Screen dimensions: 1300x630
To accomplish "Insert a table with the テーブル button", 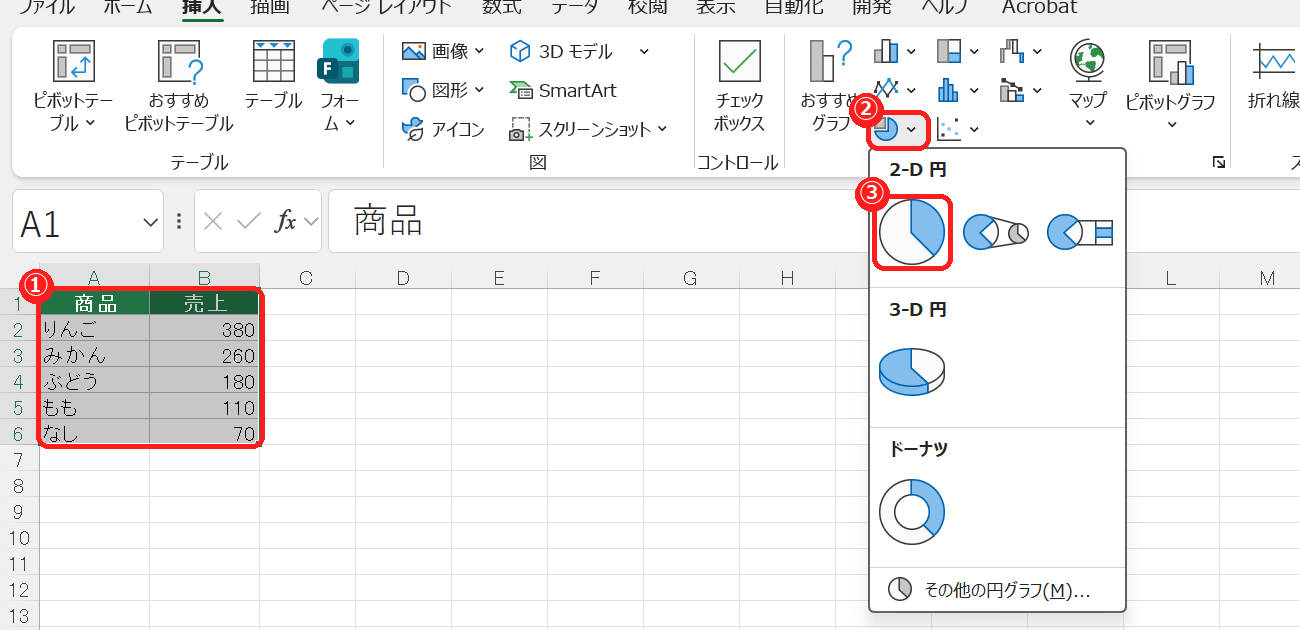I will coord(273,76).
